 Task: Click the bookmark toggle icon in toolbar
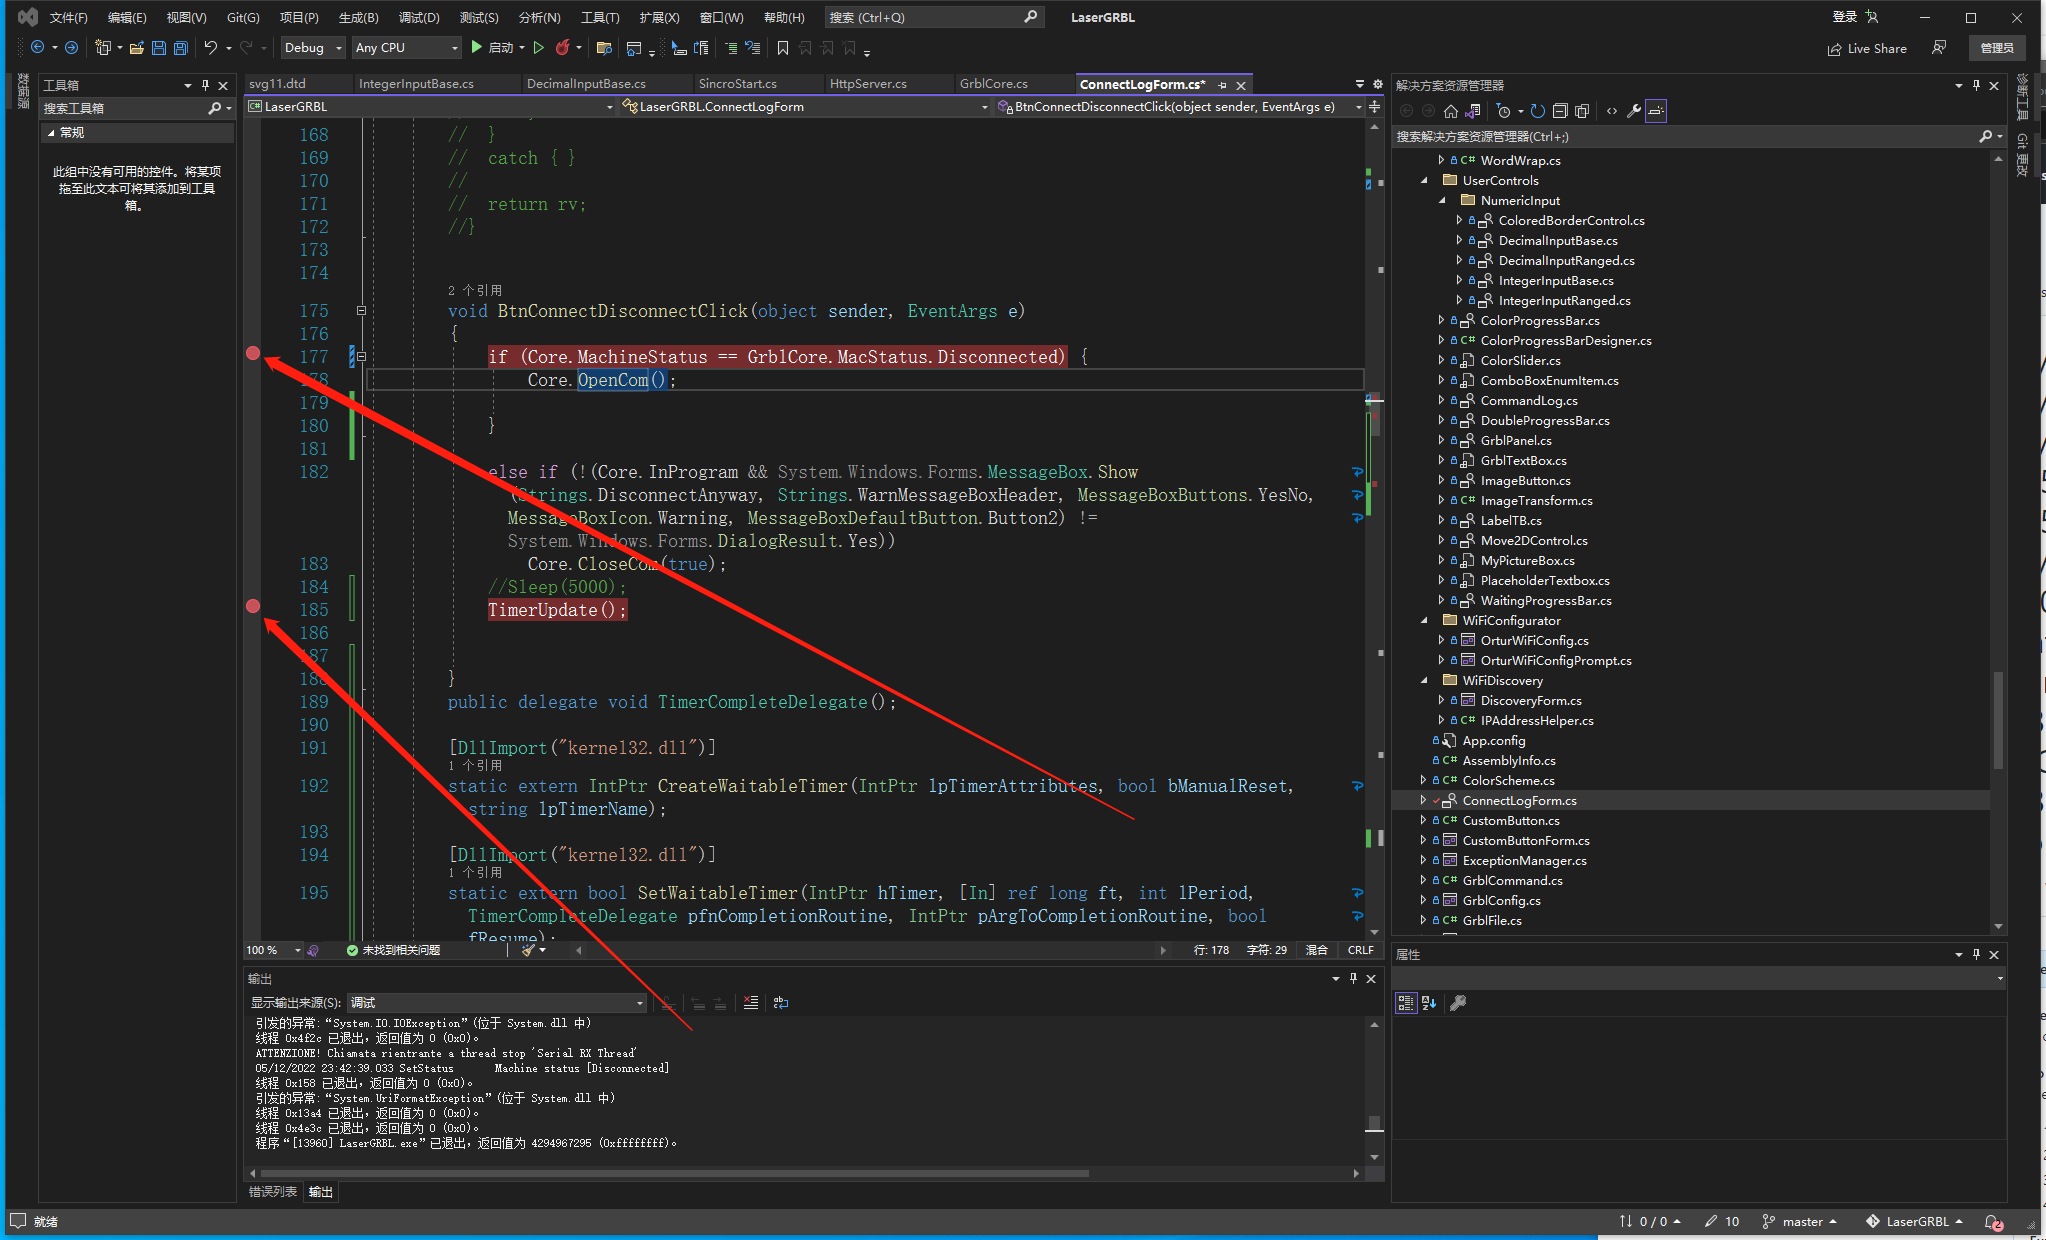[x=783, y=48]
